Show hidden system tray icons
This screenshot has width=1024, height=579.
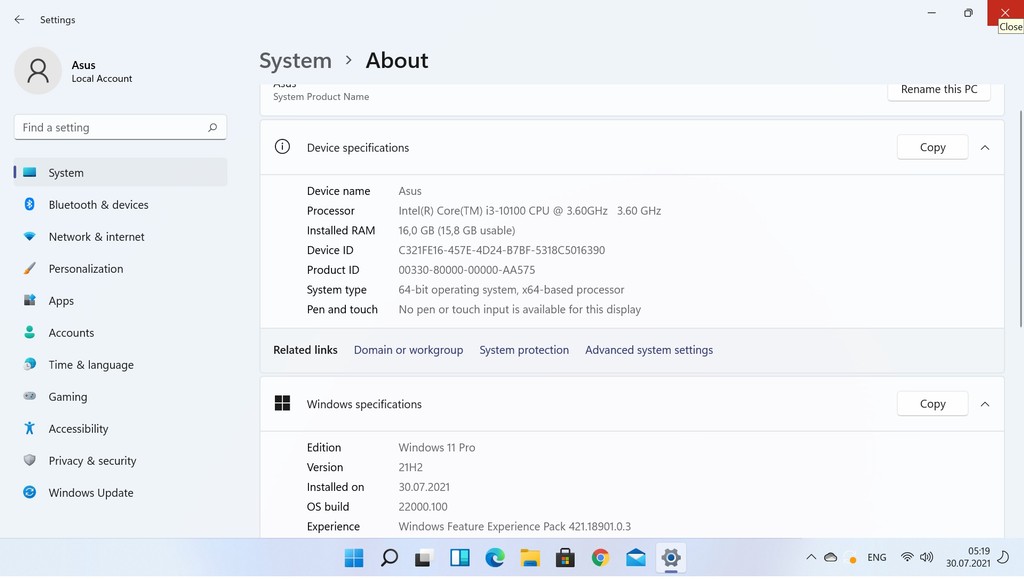tap(811, 557)
